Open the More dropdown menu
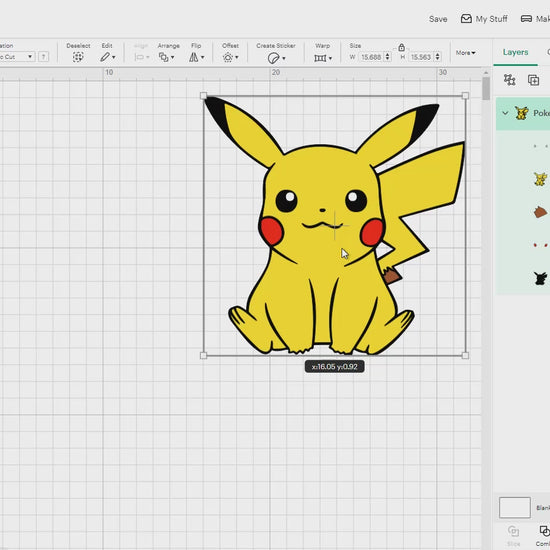550x550 pixels. tap(465, 53)
